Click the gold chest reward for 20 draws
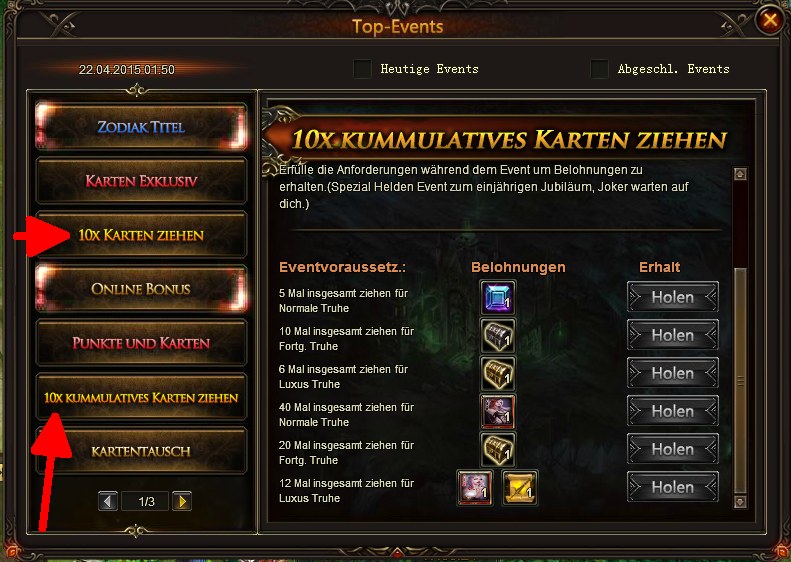791x562 pixels. 498,449
